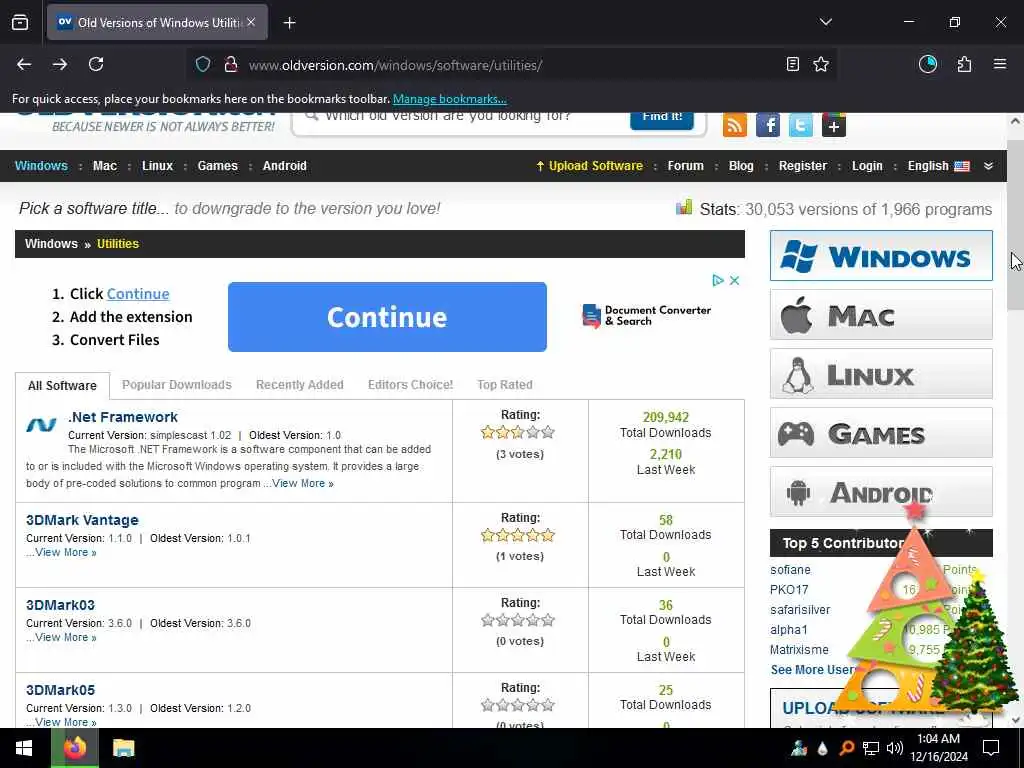
Task: Open a new tab with plus button
Action: [289, 23]
